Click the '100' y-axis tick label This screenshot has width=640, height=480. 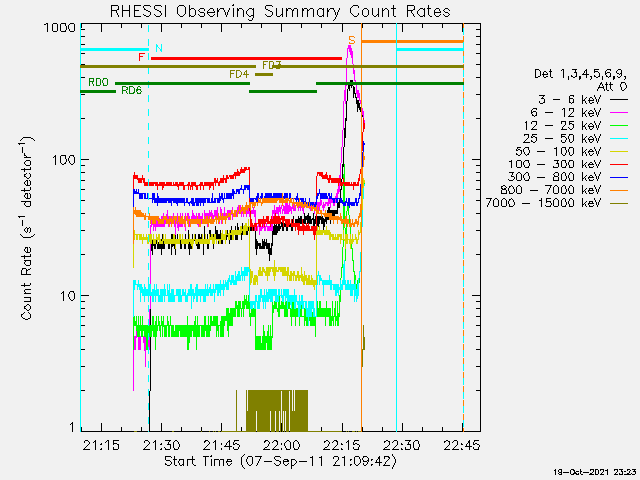(x=64, y=160)
